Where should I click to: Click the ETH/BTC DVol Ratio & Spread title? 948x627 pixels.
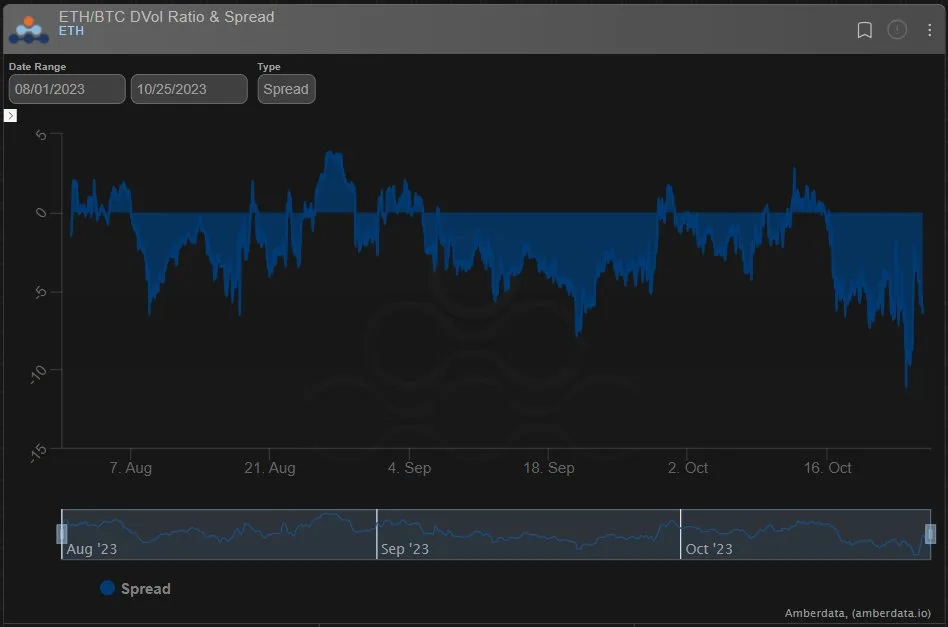pyautogui.click(x=166, y=16)
